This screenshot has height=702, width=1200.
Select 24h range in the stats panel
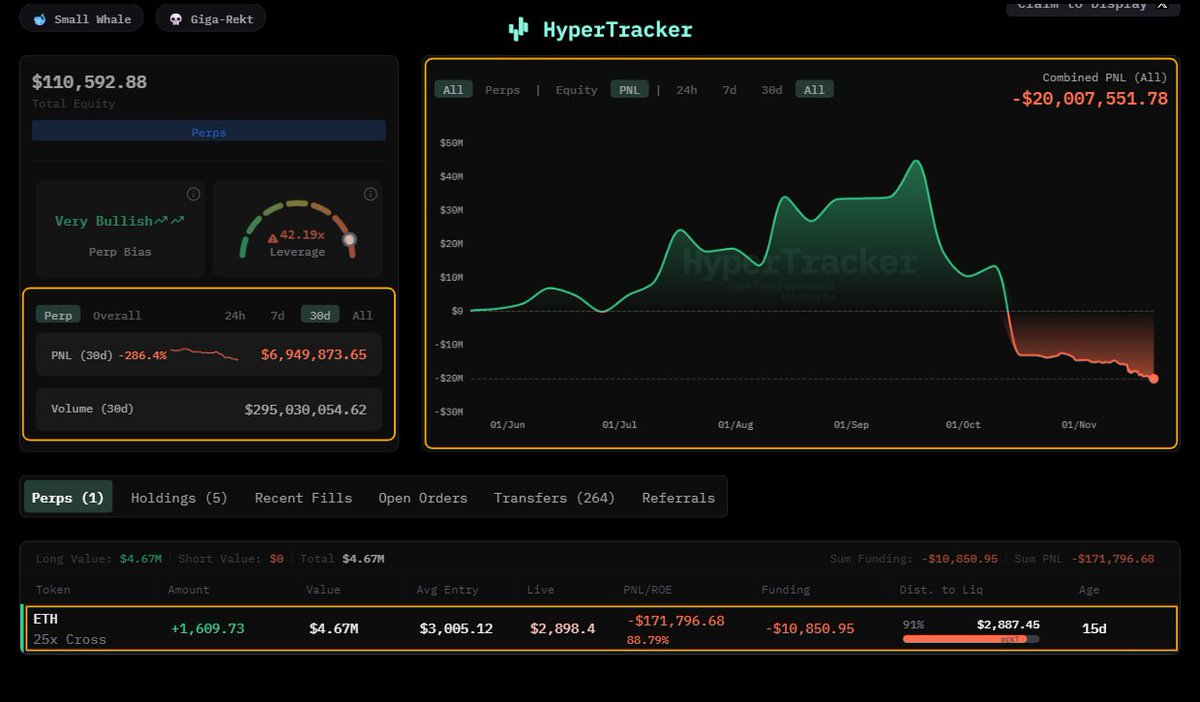235,315
